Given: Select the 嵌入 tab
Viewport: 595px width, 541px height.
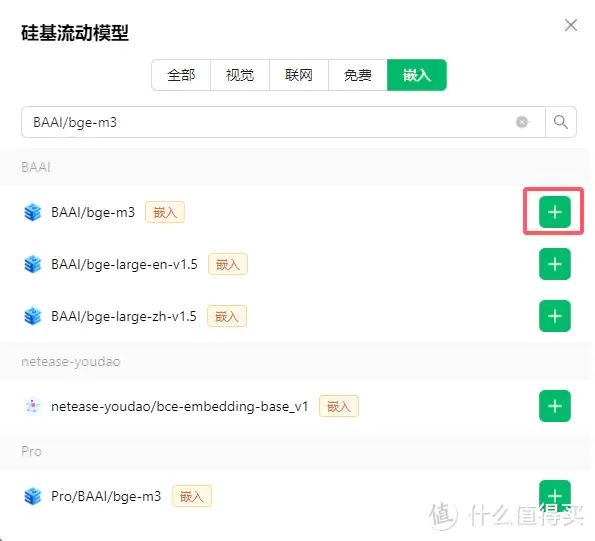Looking at the screenshot, I should pyautogui.click(x=417, y=75).
